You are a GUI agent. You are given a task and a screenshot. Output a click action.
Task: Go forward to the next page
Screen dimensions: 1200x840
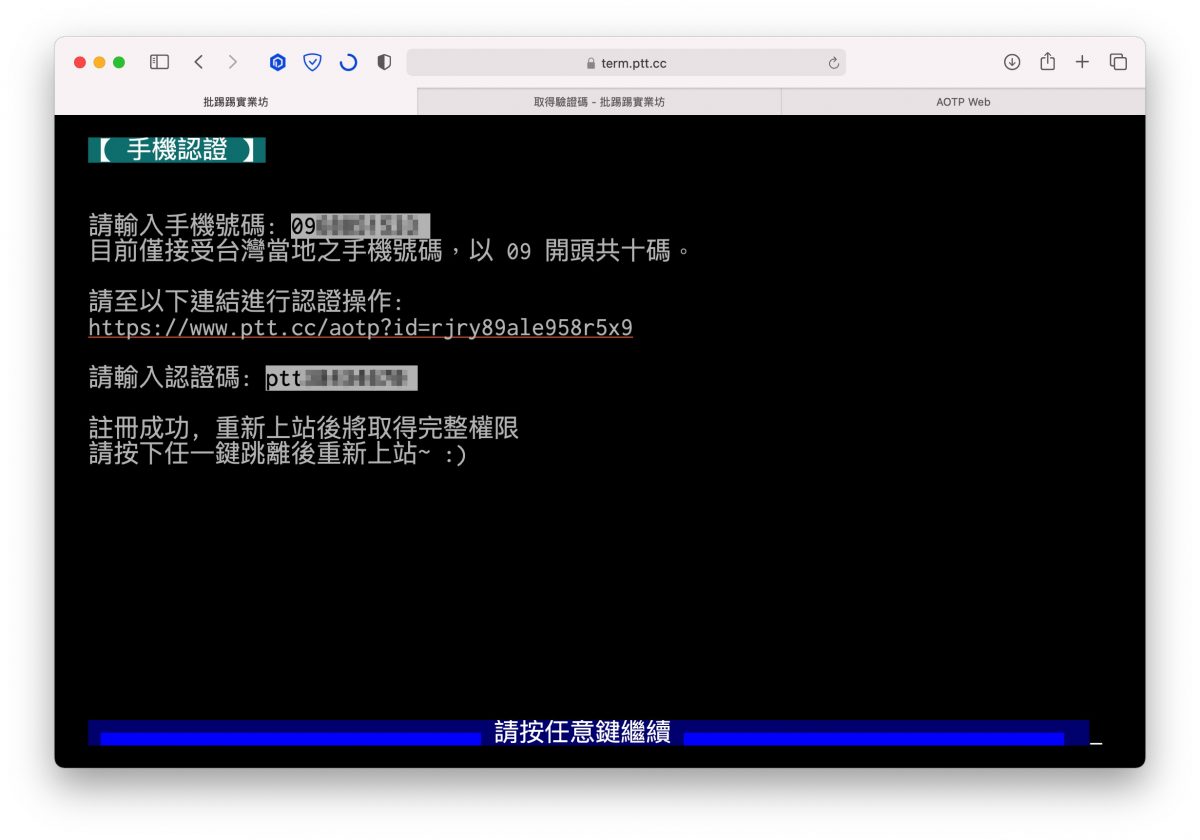233,62
